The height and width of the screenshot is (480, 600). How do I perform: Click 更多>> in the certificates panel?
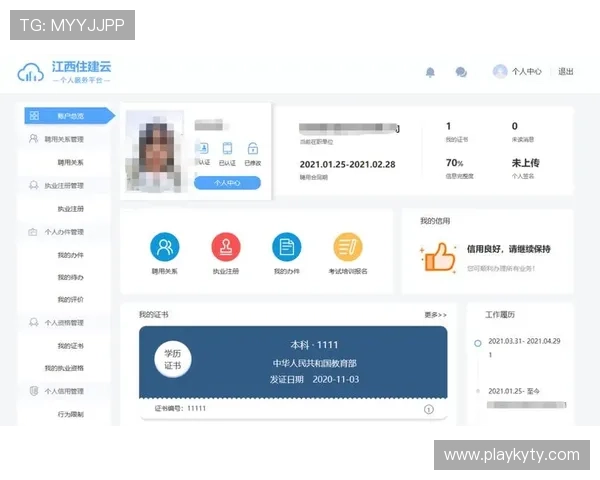point(435,315)
